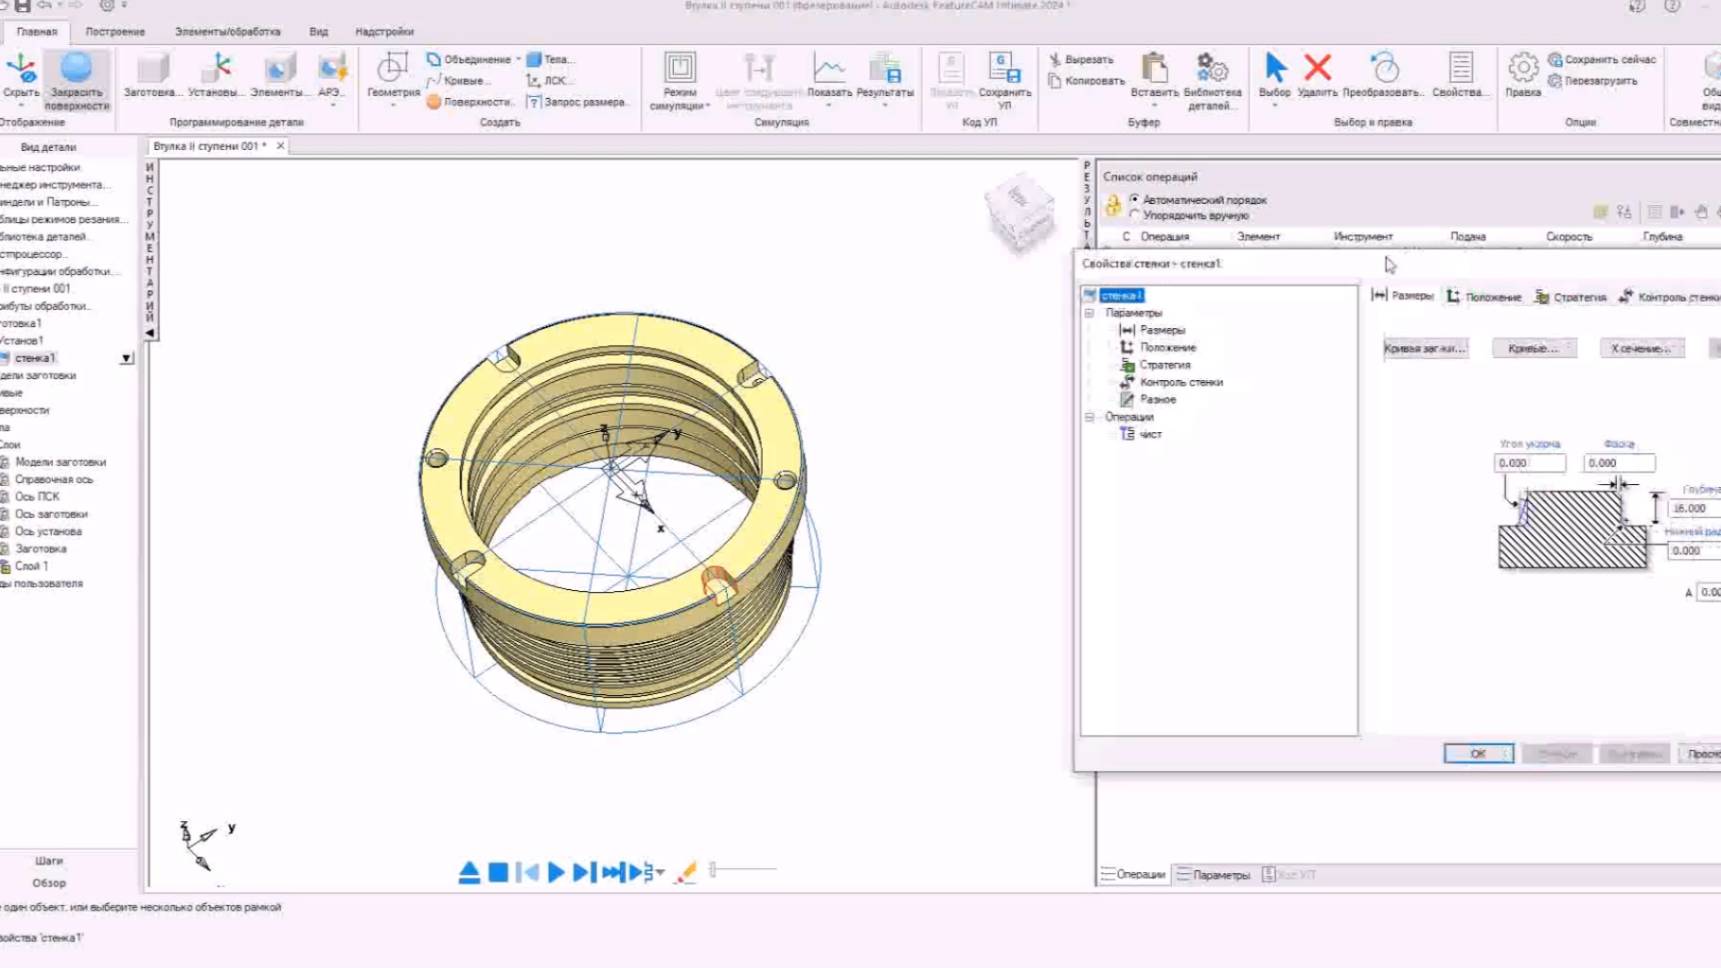Open the Размеры tab in properties dialog
This screenshot has height=968, width=1721.
tap(1403, 296)
